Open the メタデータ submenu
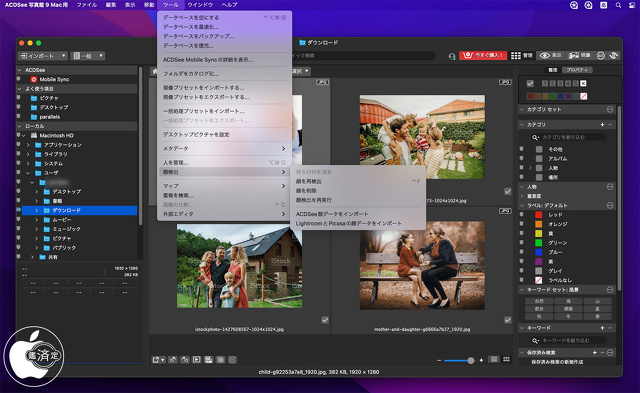640x393 pixels. pos(224,149)
